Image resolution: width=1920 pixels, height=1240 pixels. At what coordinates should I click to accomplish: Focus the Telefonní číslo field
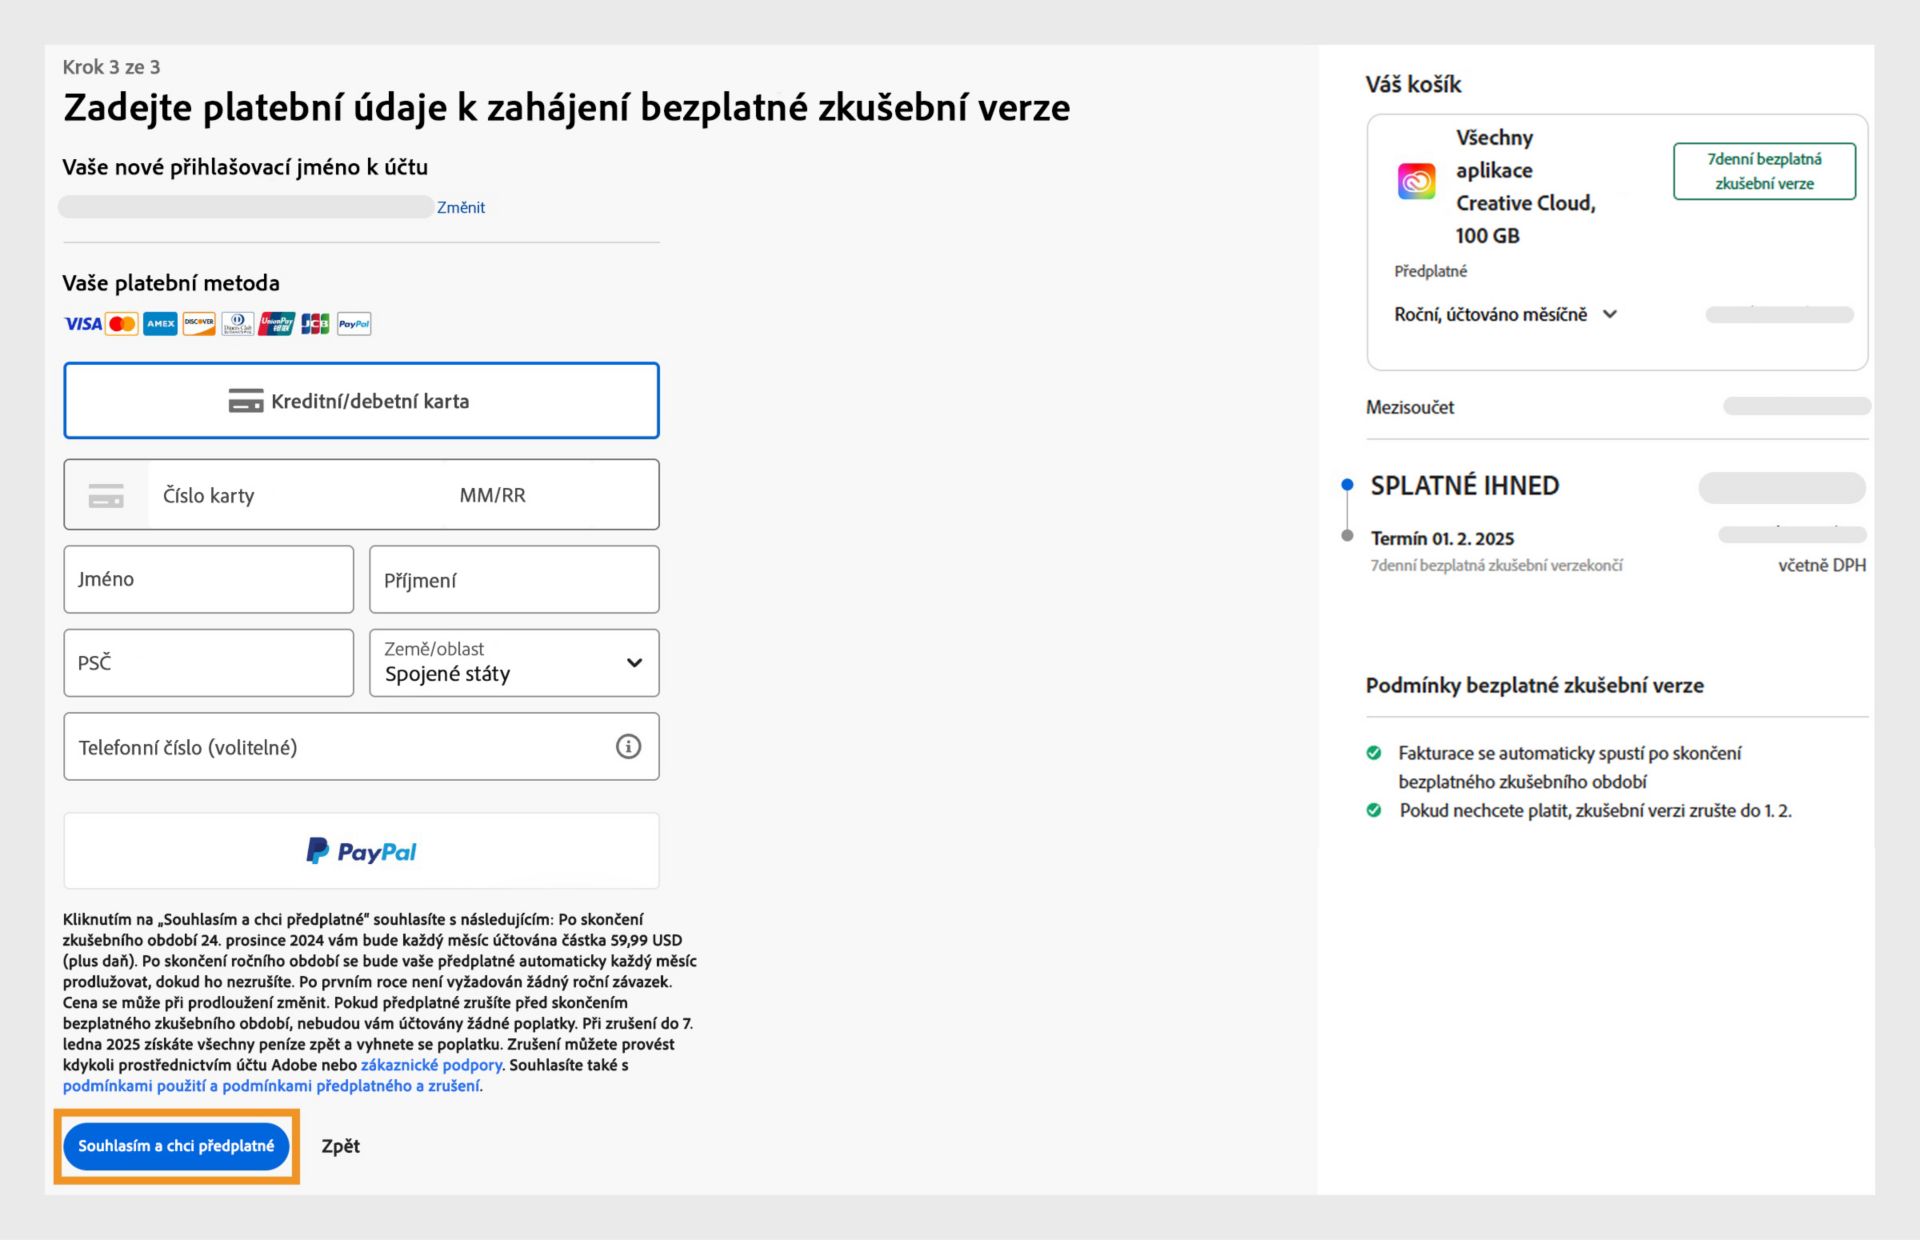(x=361, y=747)
